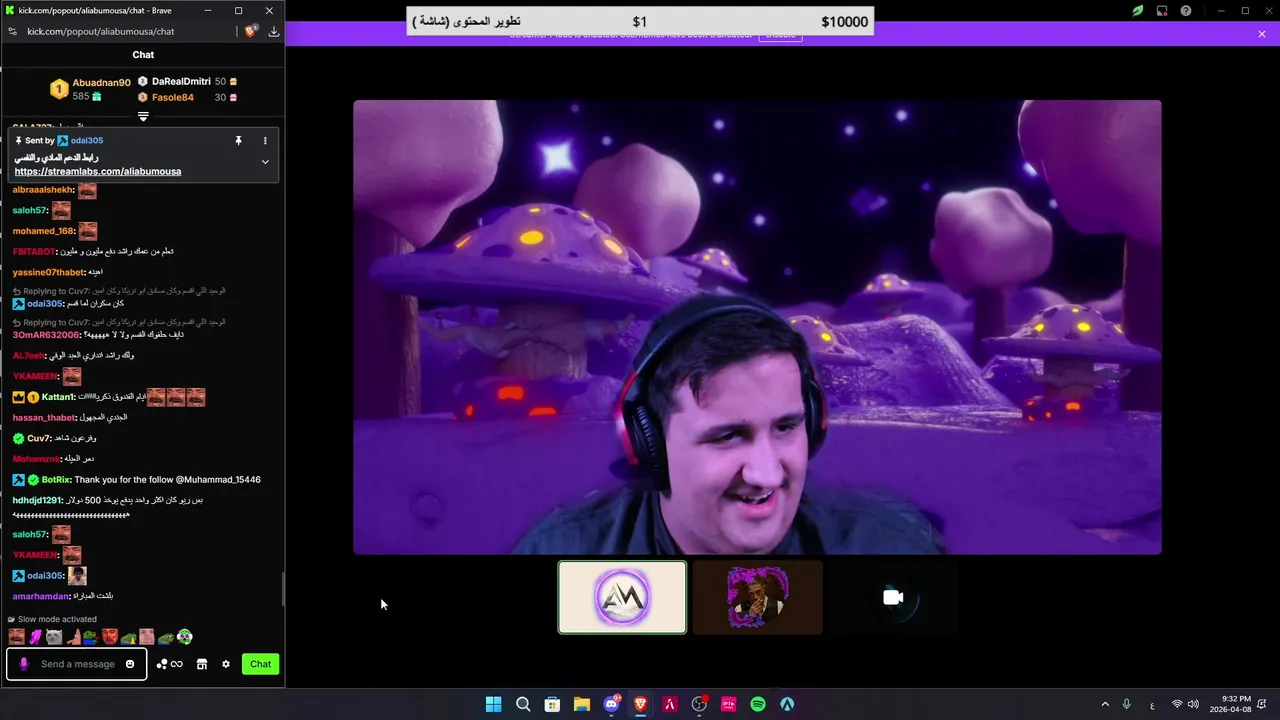Insert the white cat emote

pos(54,637)
